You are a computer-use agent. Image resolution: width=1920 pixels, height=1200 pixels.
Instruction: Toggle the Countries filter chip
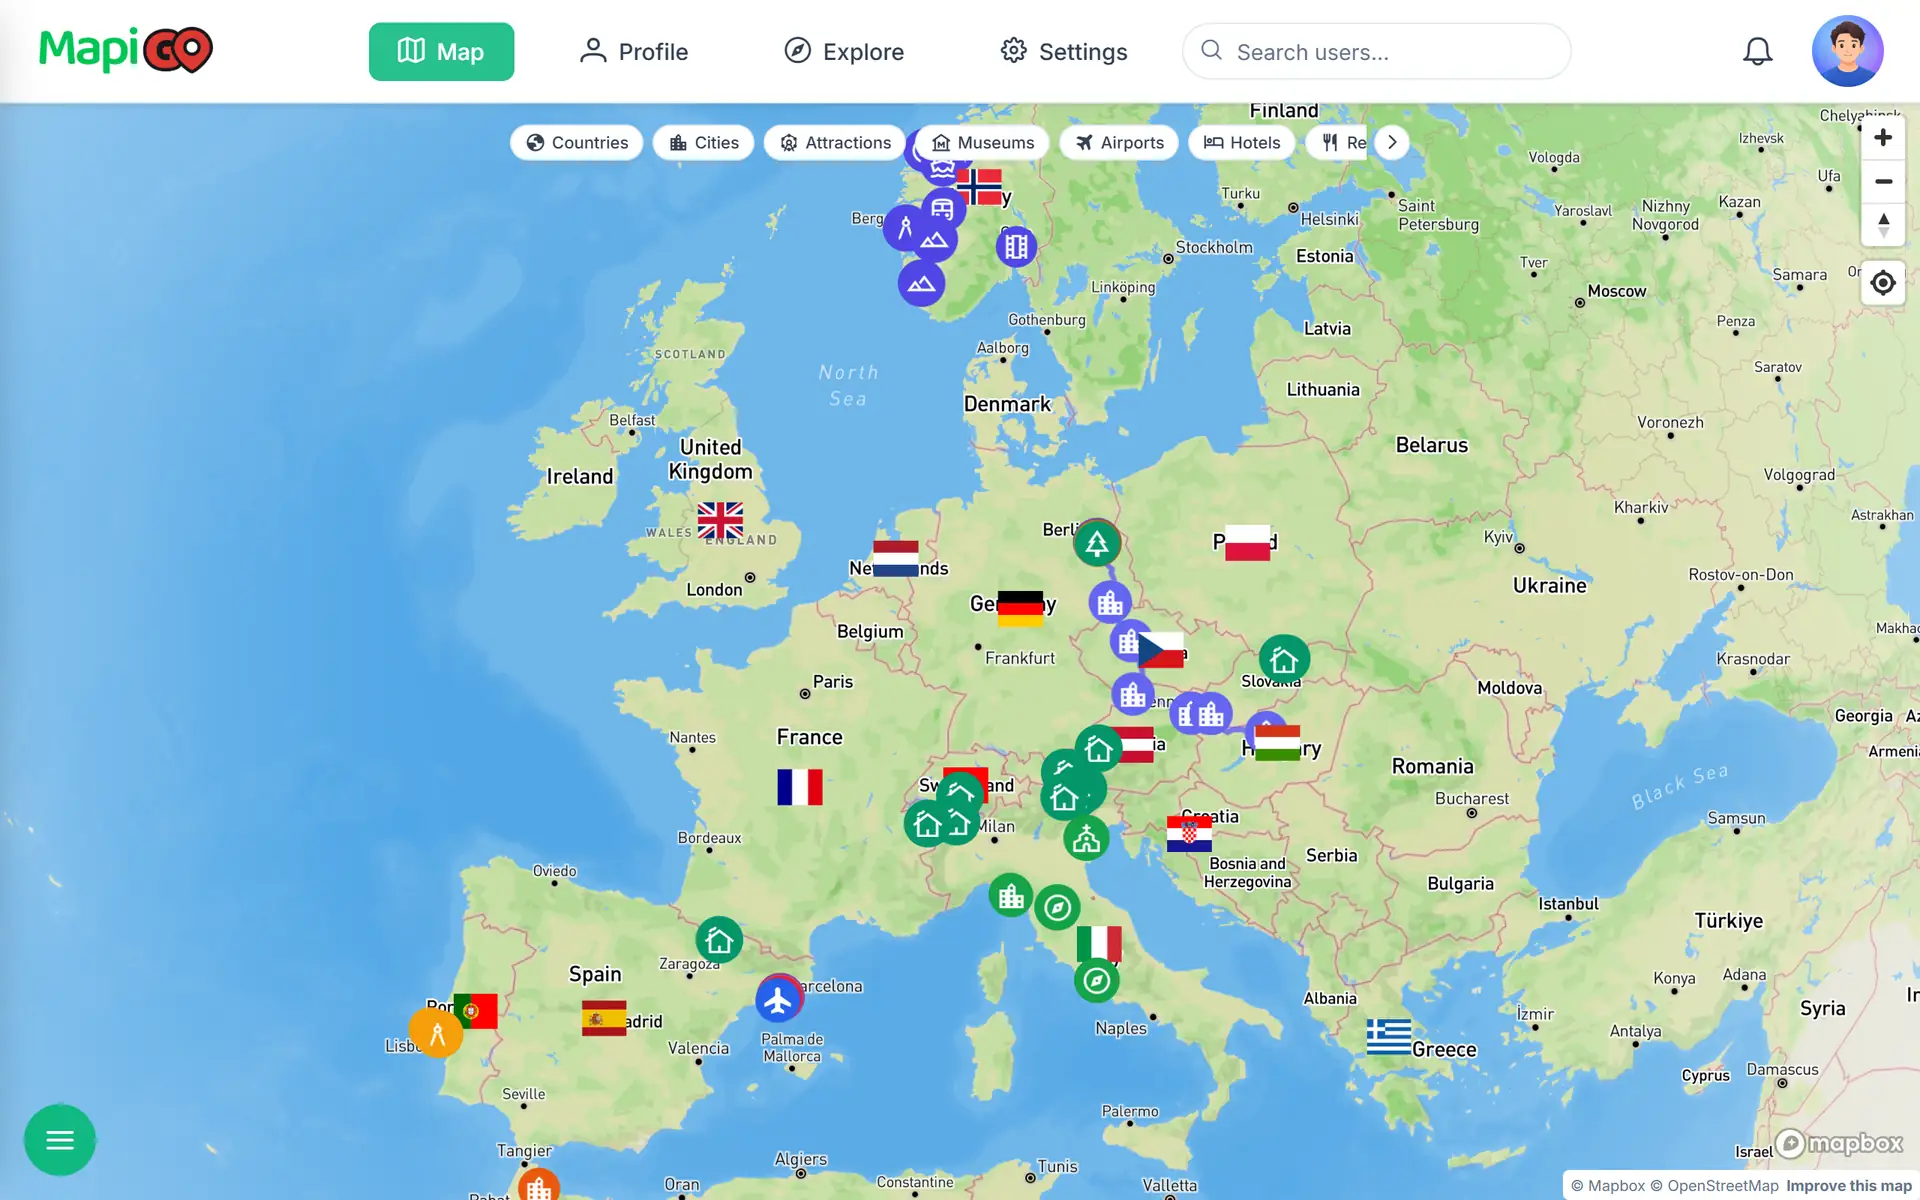(577, 142)
